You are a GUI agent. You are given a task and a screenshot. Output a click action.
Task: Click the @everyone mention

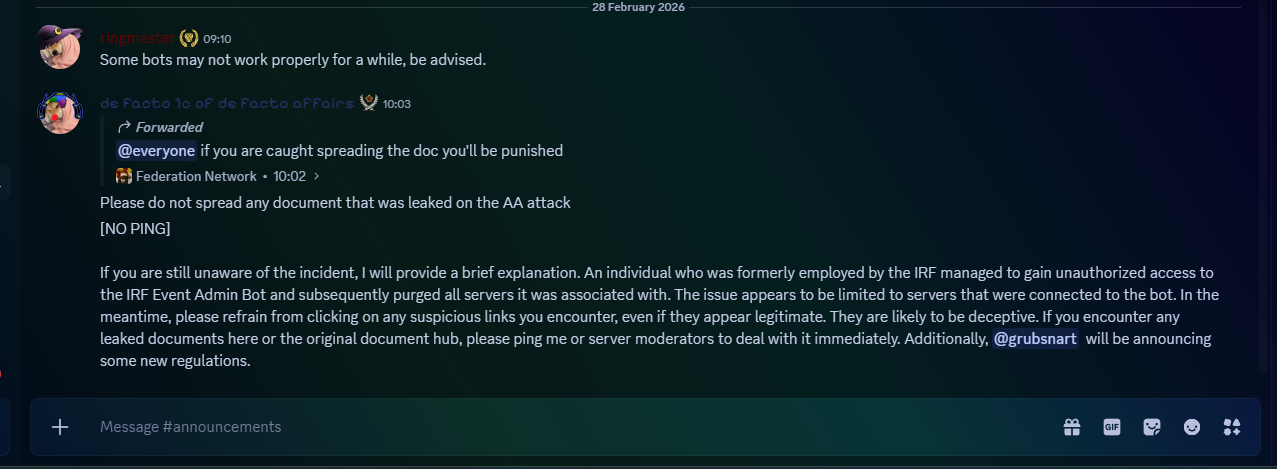[156, 151]
